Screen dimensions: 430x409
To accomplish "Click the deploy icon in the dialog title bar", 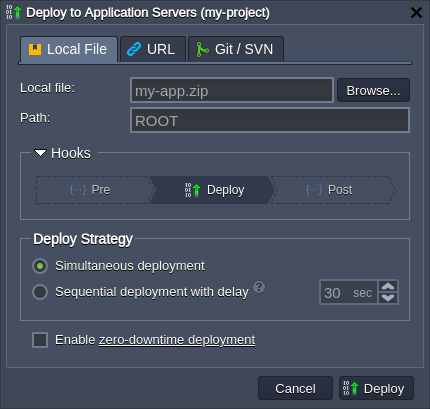I will click(14, 12).
